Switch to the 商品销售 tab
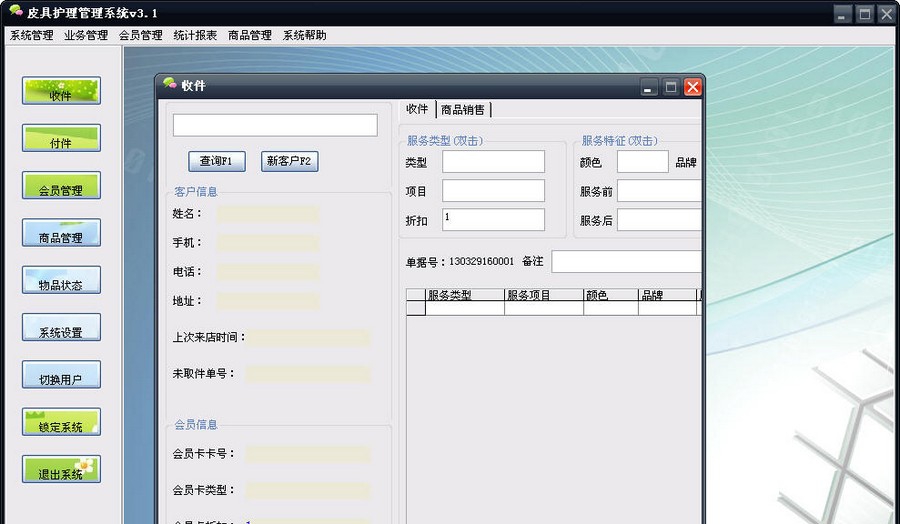Screen dimensions: 900x524 tap(463, 110)
